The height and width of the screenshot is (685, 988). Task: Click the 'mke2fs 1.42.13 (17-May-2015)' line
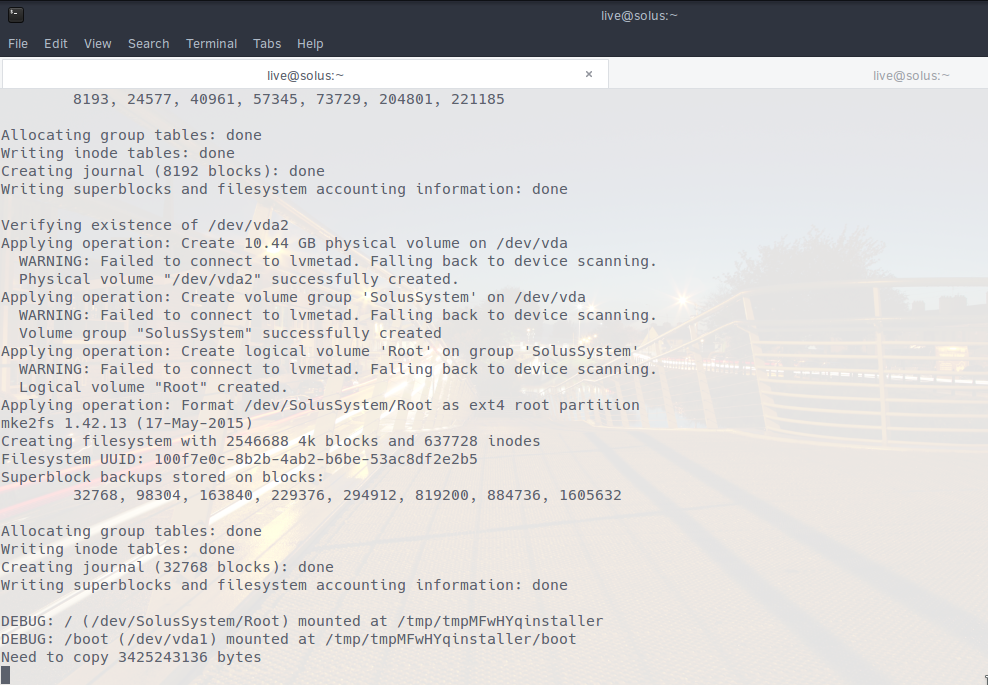coord(127,423)
